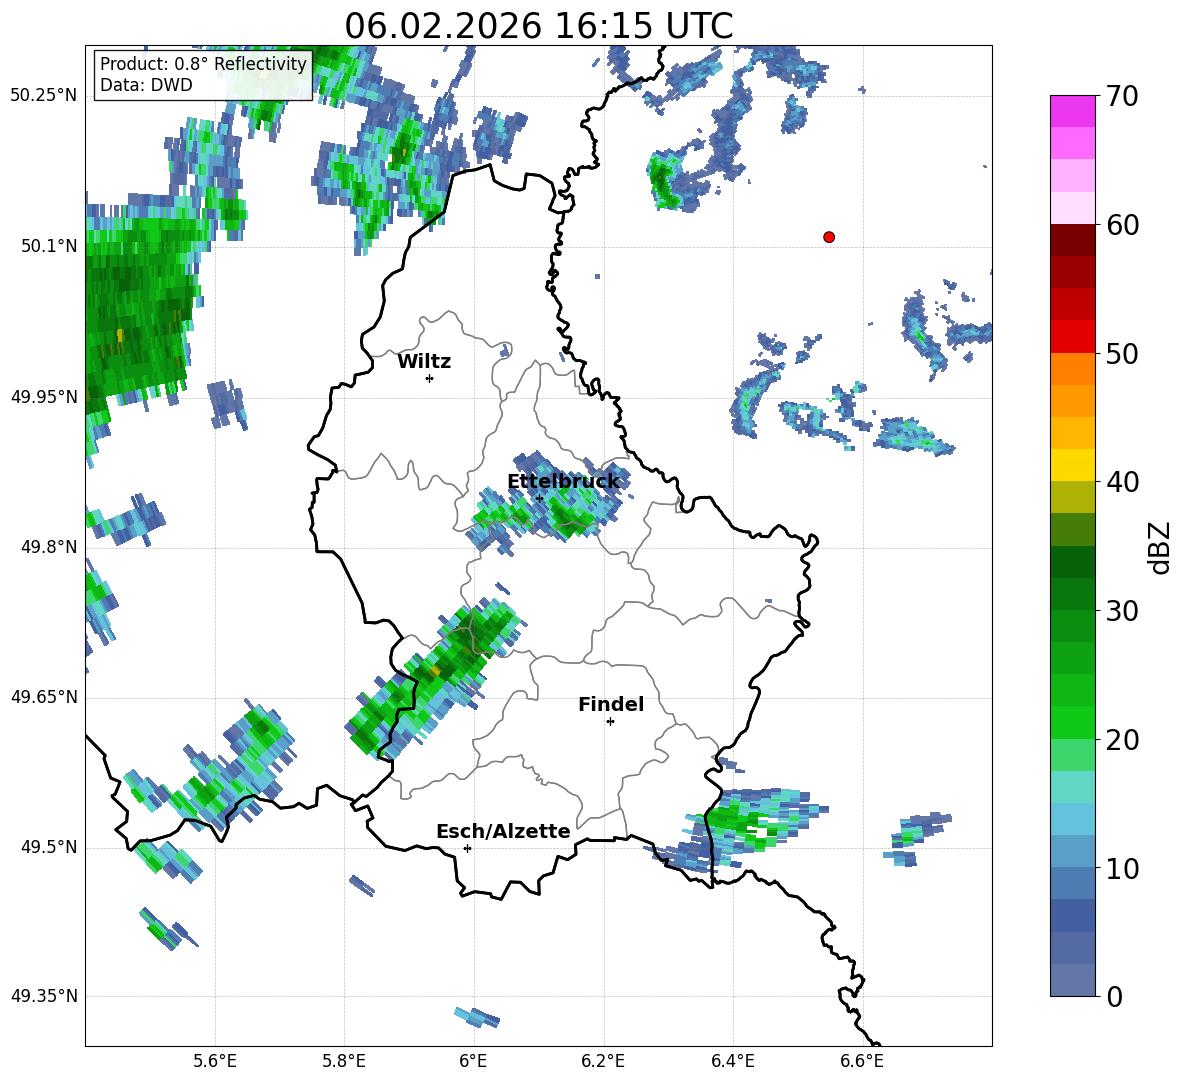Screen dimensions: 1184x1081
Task: Click the 6.4°E longitude label
Action: click(x=732, y=1061)
